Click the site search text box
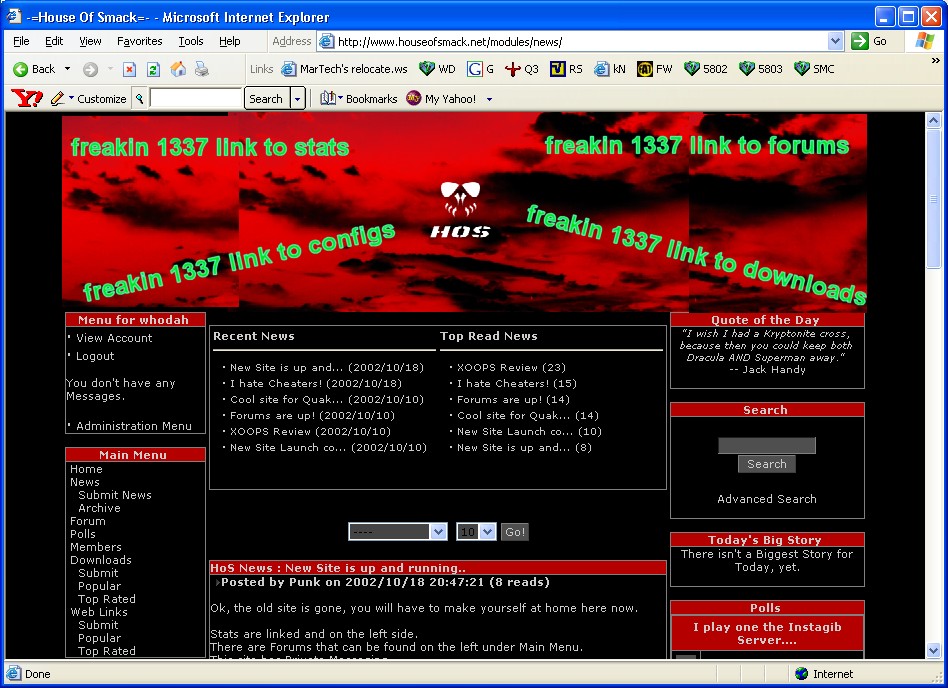The image size is (948, 688). click(767, 446)
